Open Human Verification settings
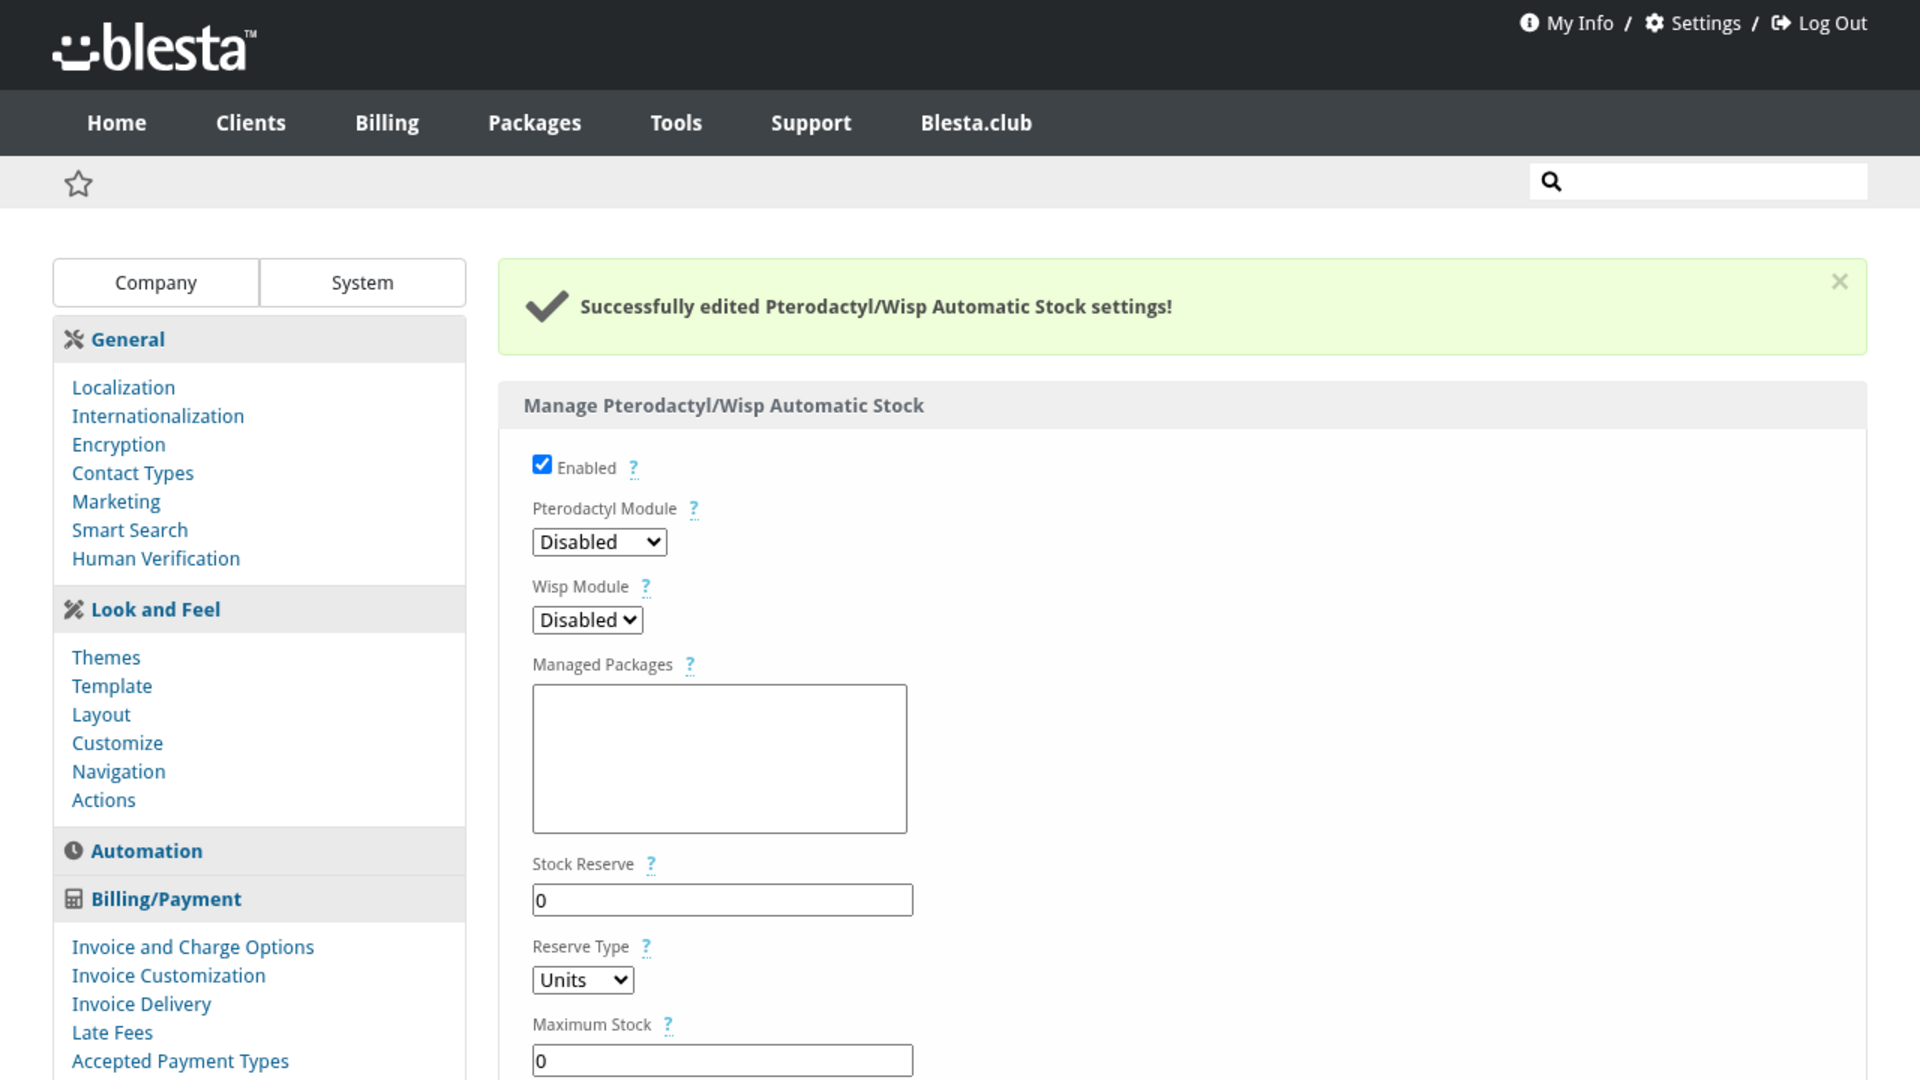1920x1080 pixels. coord(156,559)
